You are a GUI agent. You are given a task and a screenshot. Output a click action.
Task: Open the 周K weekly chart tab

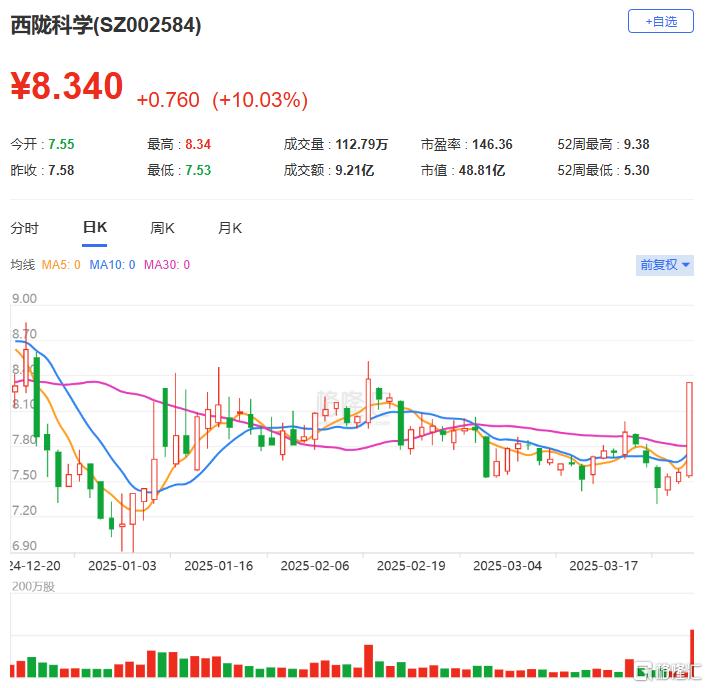(162, 228)
